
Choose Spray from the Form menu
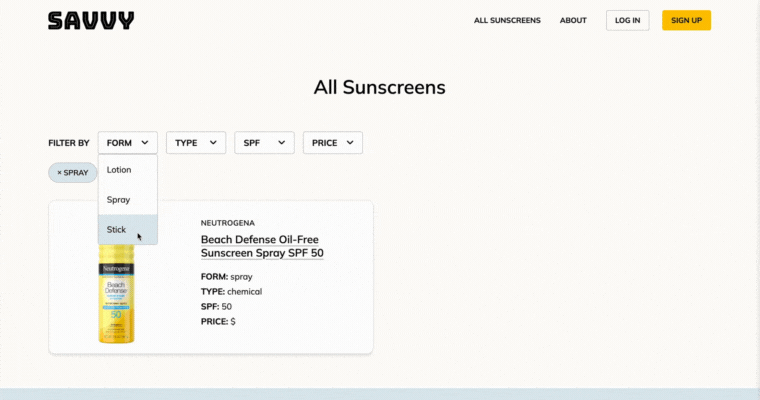127,200
